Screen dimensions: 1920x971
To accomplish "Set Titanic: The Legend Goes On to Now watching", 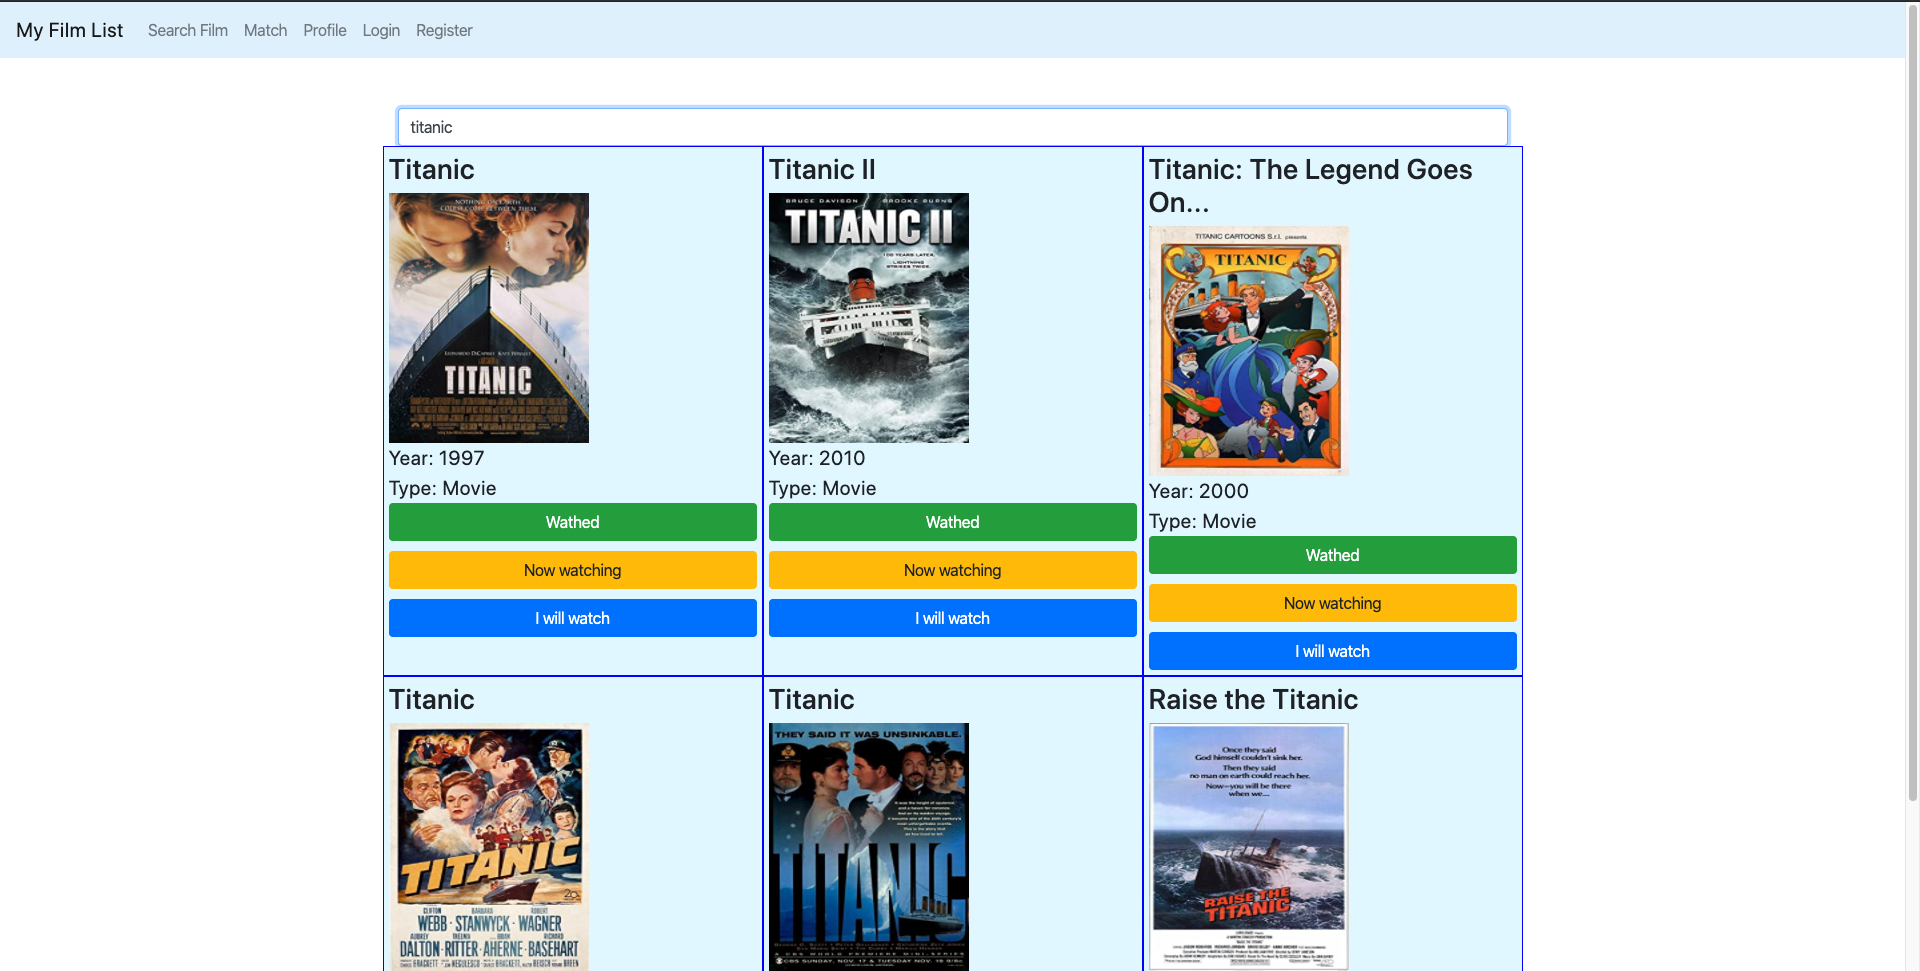I will (1332, 603).
